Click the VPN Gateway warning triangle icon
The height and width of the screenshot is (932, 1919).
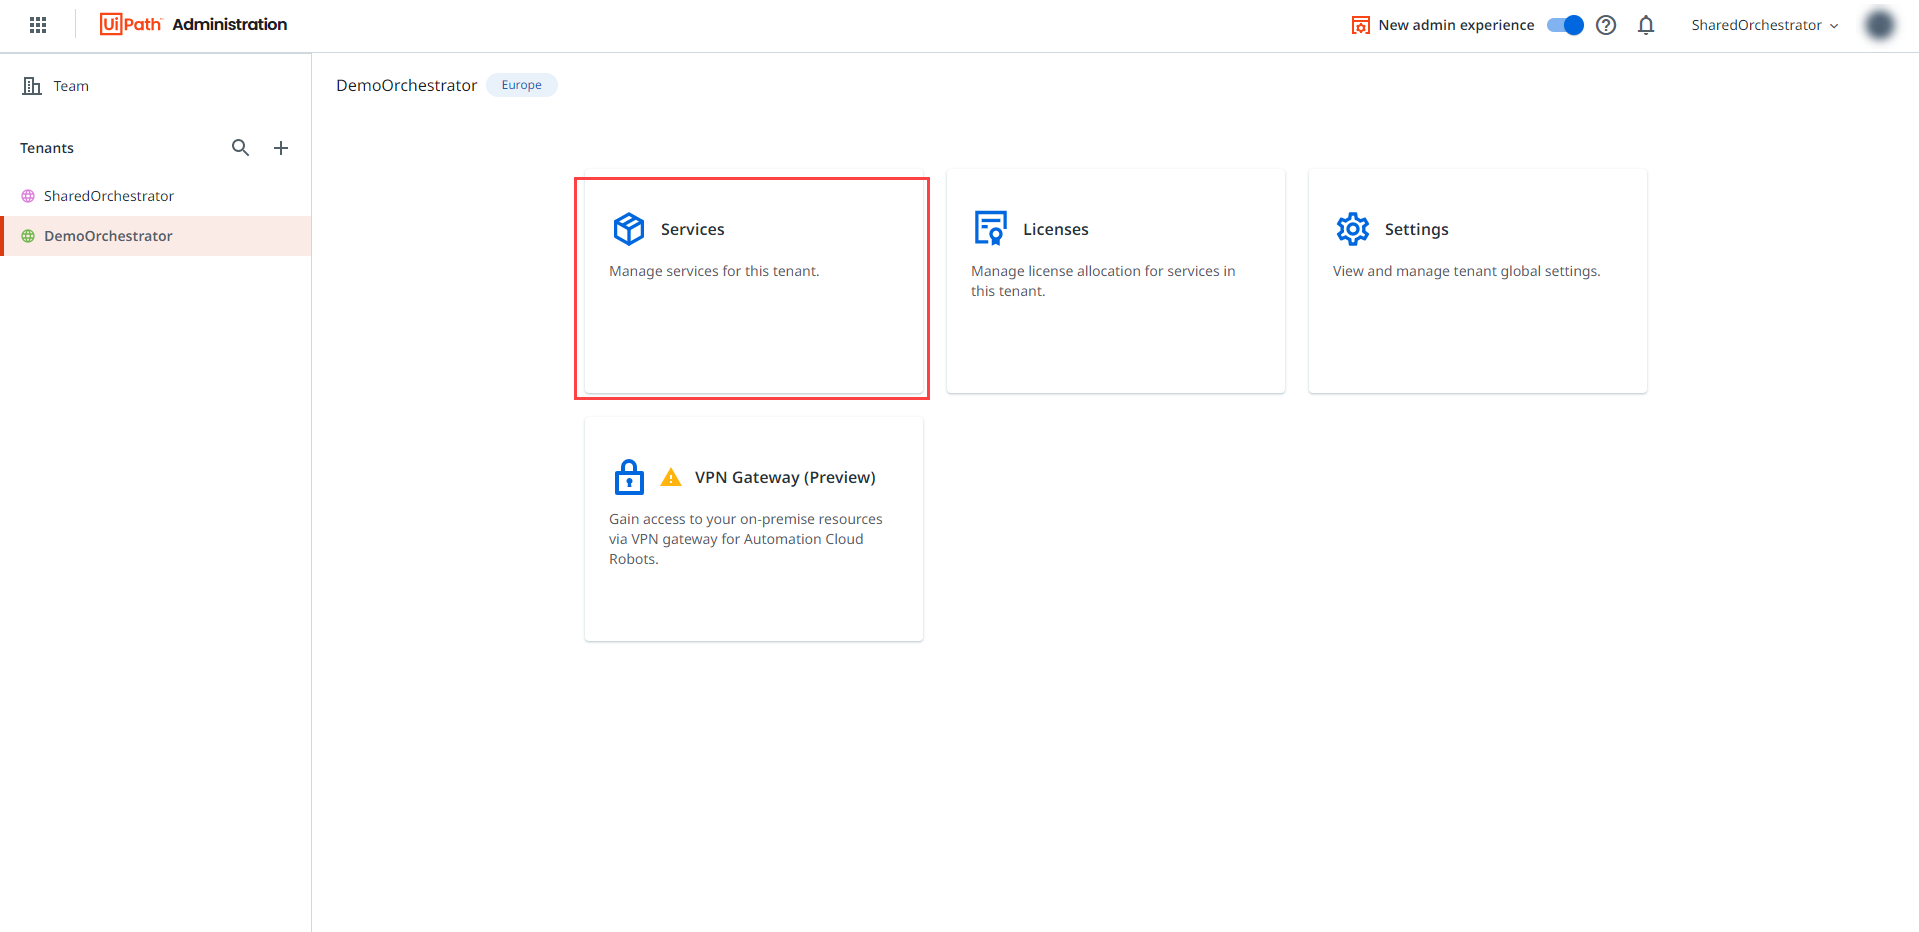671,477
